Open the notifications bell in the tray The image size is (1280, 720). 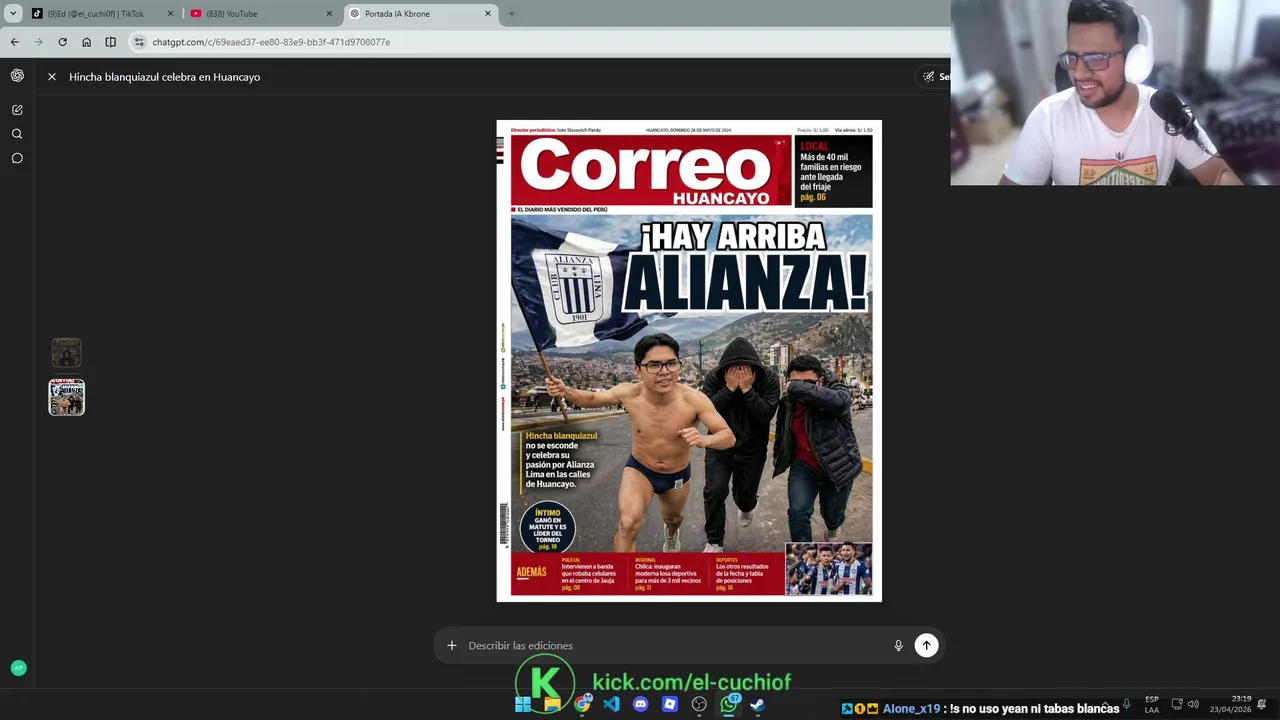[1262, 705]
